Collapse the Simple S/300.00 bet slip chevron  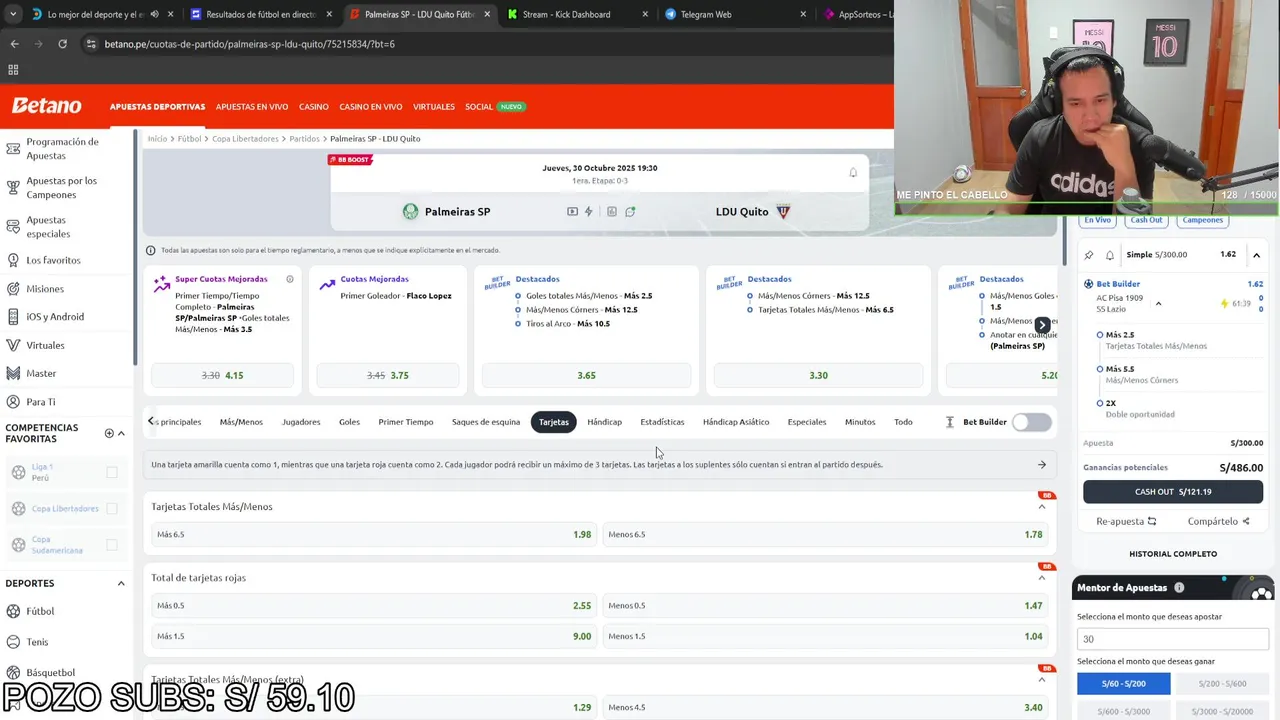tap(1256, 255)
